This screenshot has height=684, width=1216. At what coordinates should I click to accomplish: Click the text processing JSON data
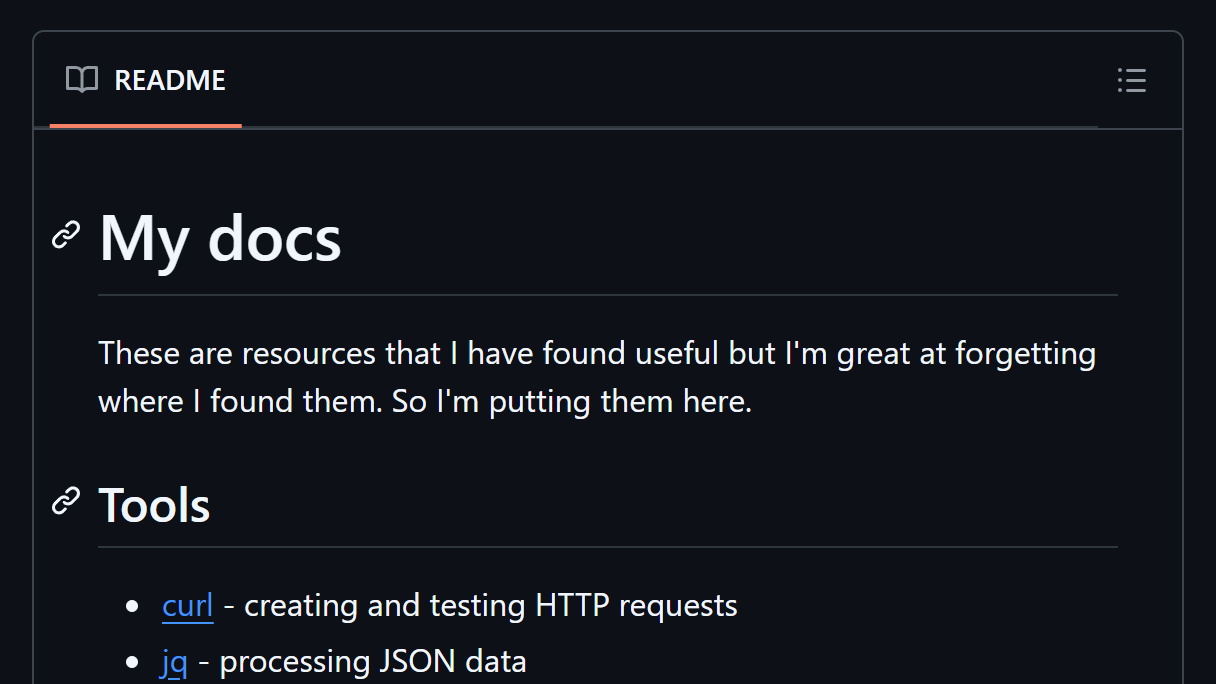pyautogui.click(x=373, y=662)
